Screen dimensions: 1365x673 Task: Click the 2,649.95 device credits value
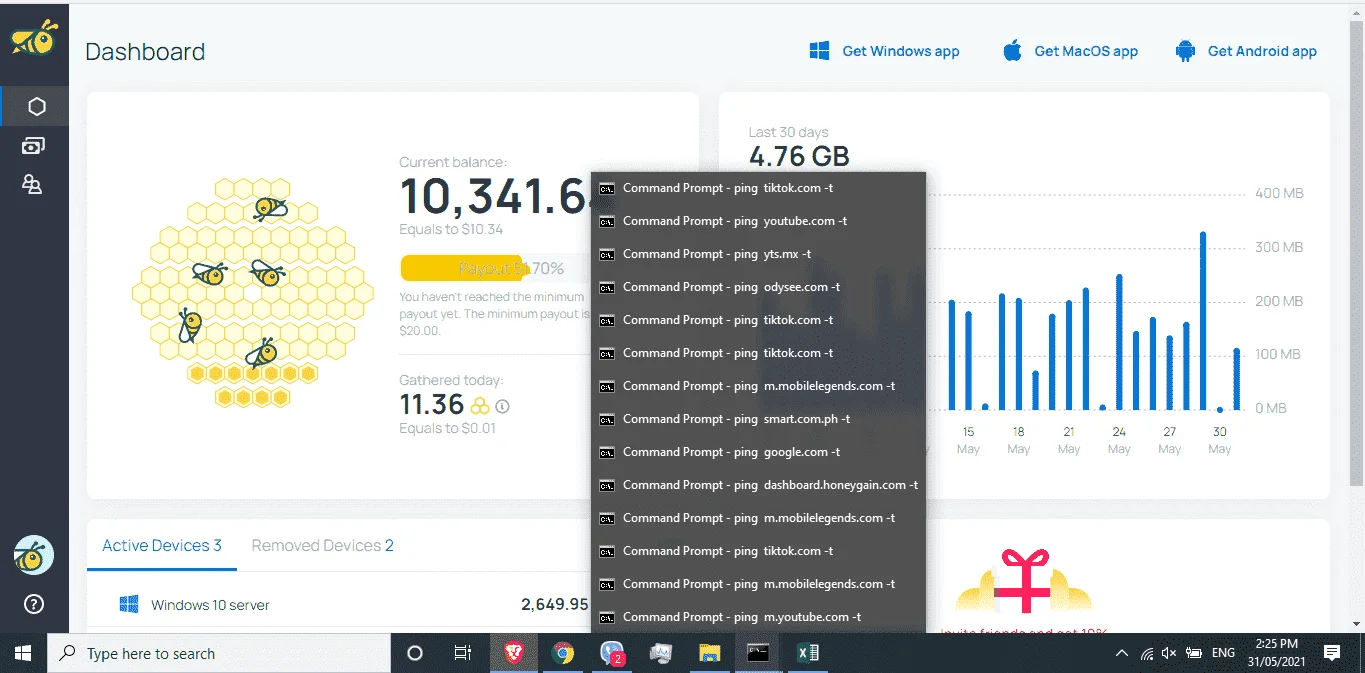[555, 604]
